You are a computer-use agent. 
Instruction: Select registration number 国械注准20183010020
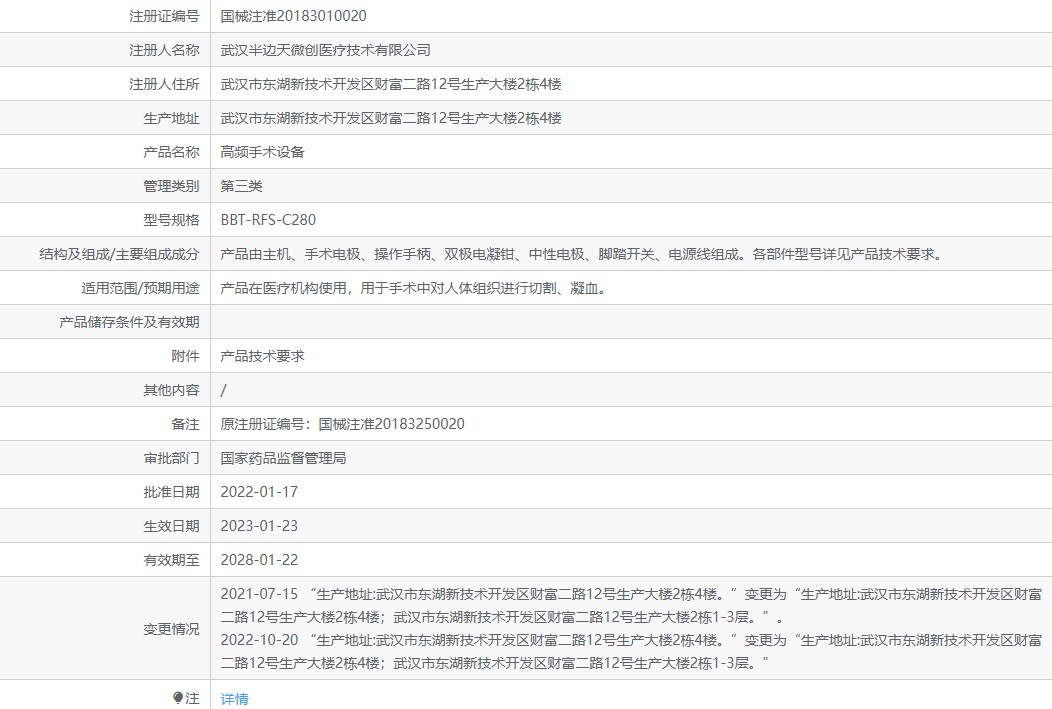pyautogui.click(x=293, y=16)
